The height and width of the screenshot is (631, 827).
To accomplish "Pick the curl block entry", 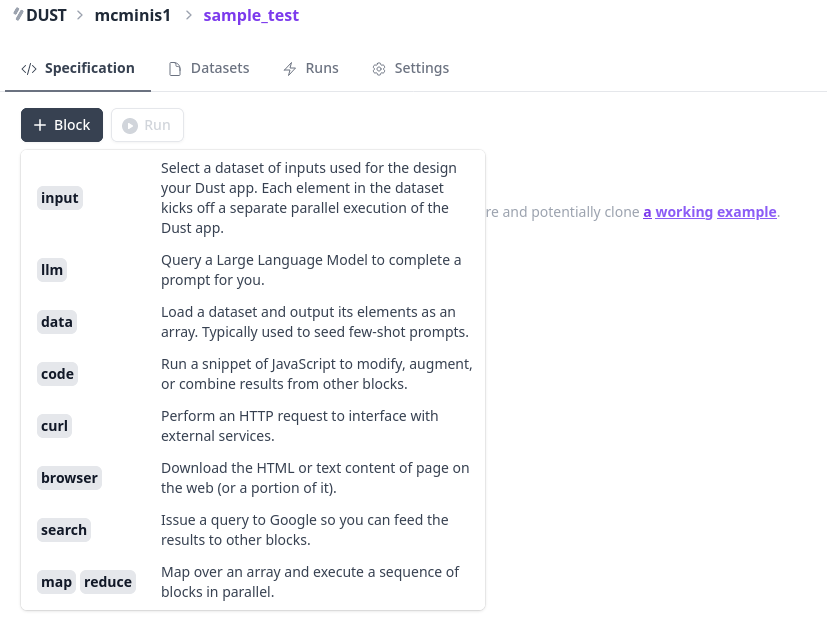I will pyautogui.click(x=253, y=426).
